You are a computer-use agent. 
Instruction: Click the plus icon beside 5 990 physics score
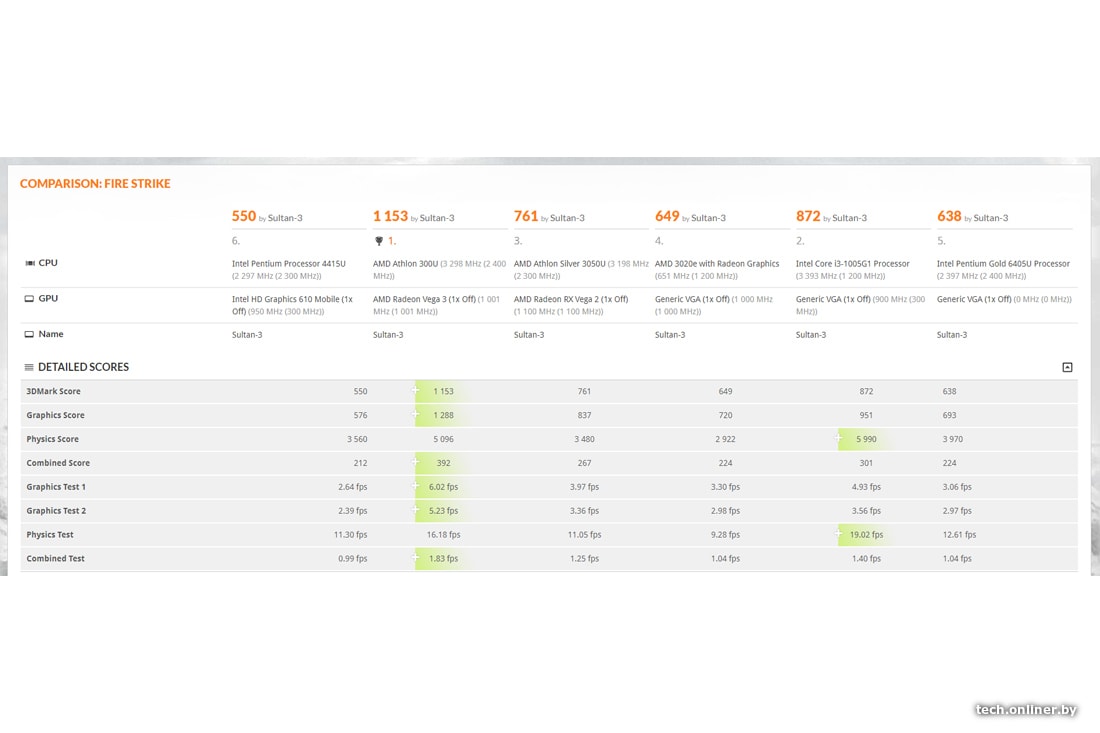[839, 439]
